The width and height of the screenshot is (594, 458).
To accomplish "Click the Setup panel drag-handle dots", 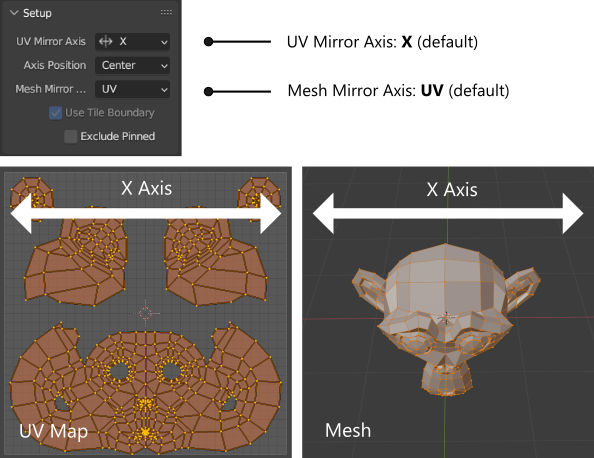I will point(166,13).
